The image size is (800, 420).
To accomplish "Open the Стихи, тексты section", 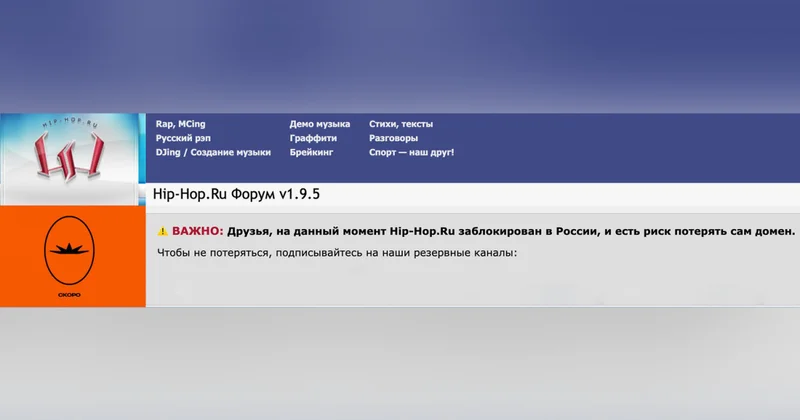I will pos(401,124).
